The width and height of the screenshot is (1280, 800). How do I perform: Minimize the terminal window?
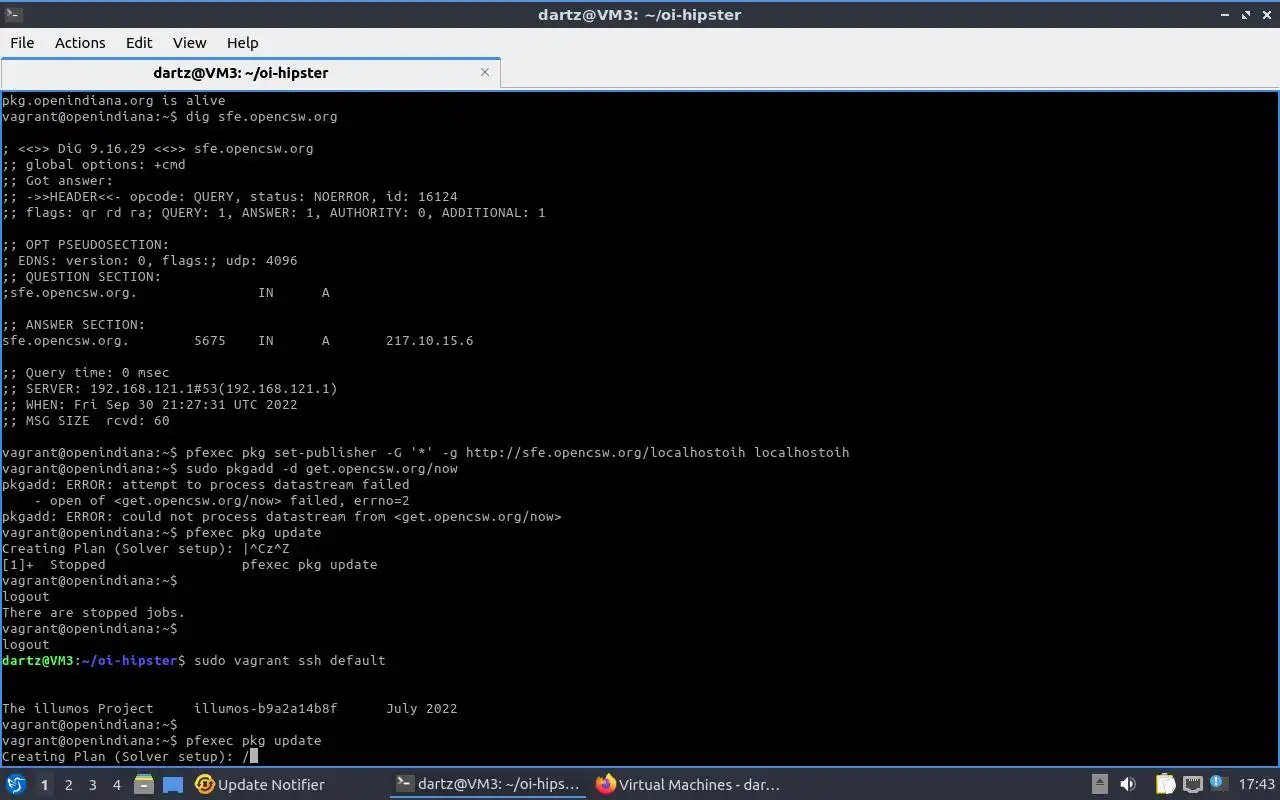pos(1226,15)
